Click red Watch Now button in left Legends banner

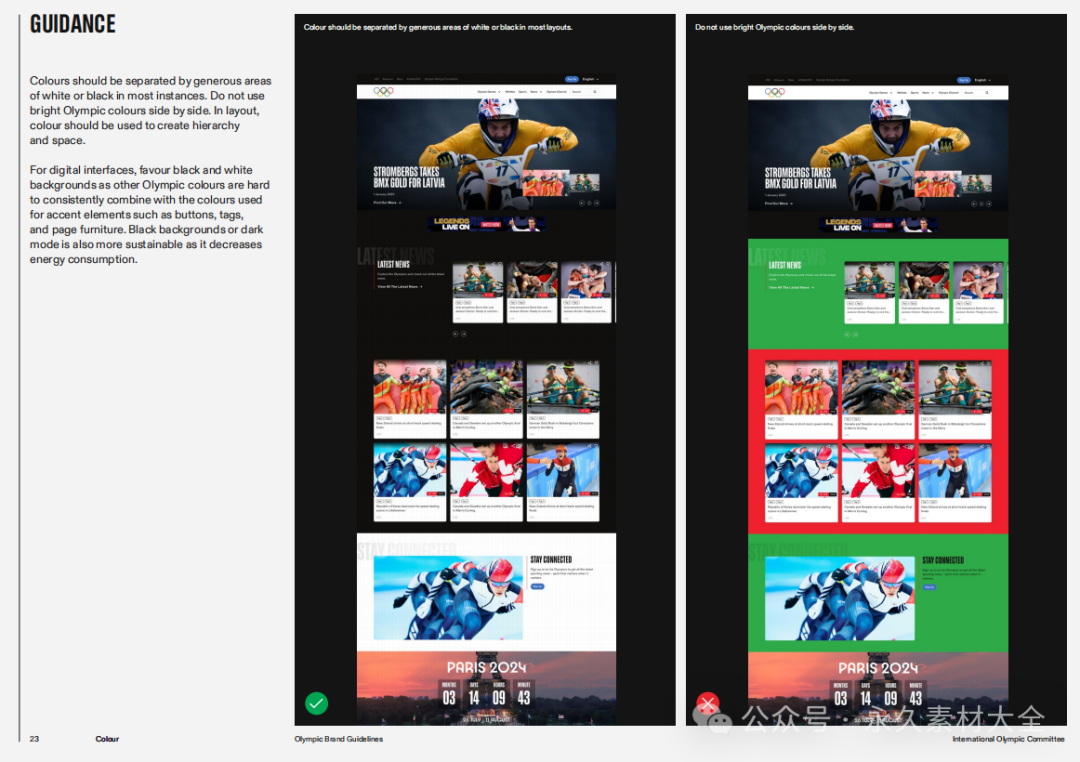coord(490,225)
